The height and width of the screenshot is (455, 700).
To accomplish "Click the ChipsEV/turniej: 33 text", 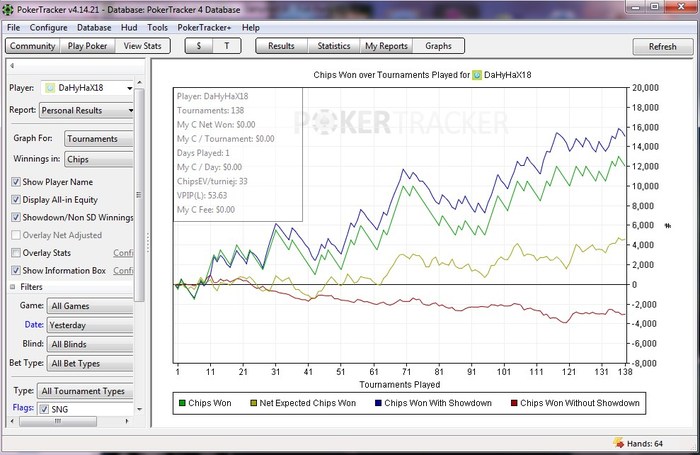I will (212, 181).
